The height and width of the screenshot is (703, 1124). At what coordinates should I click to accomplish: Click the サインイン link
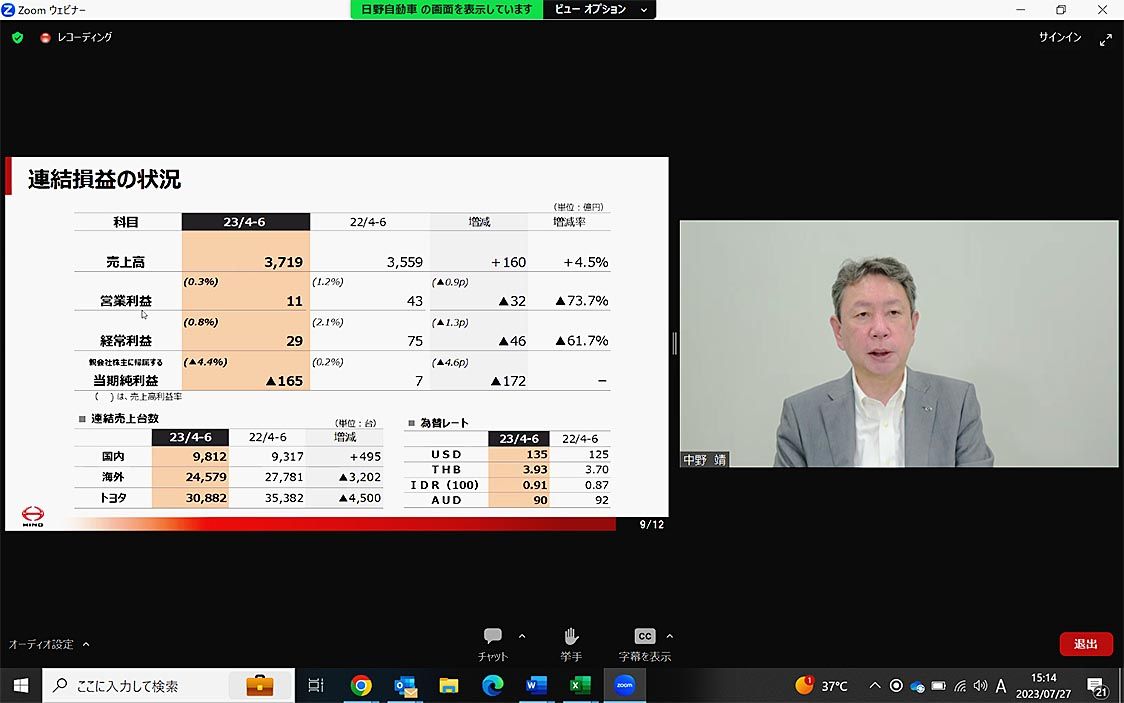pos(1059,37)
